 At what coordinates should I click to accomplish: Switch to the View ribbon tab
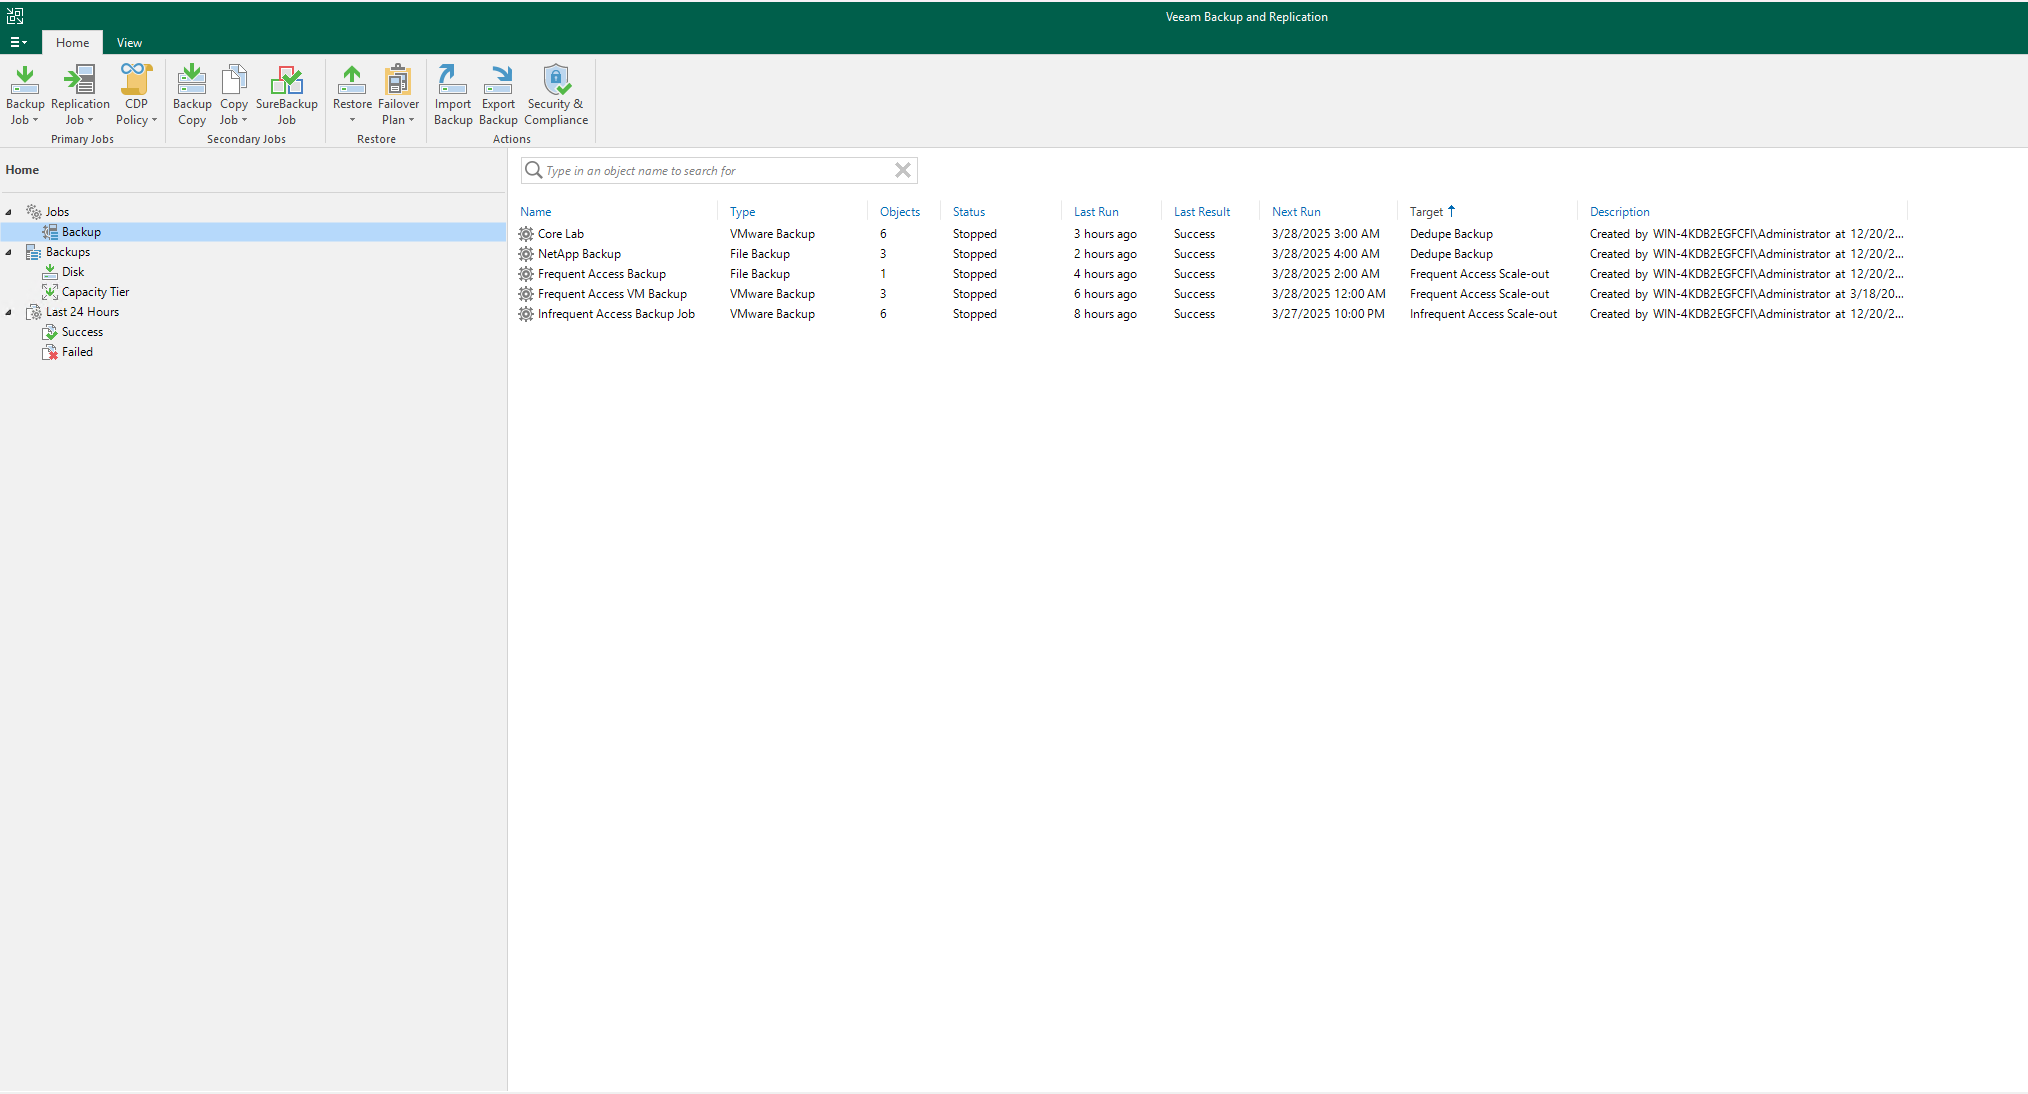pyautogui.click(x=129, y=42)
